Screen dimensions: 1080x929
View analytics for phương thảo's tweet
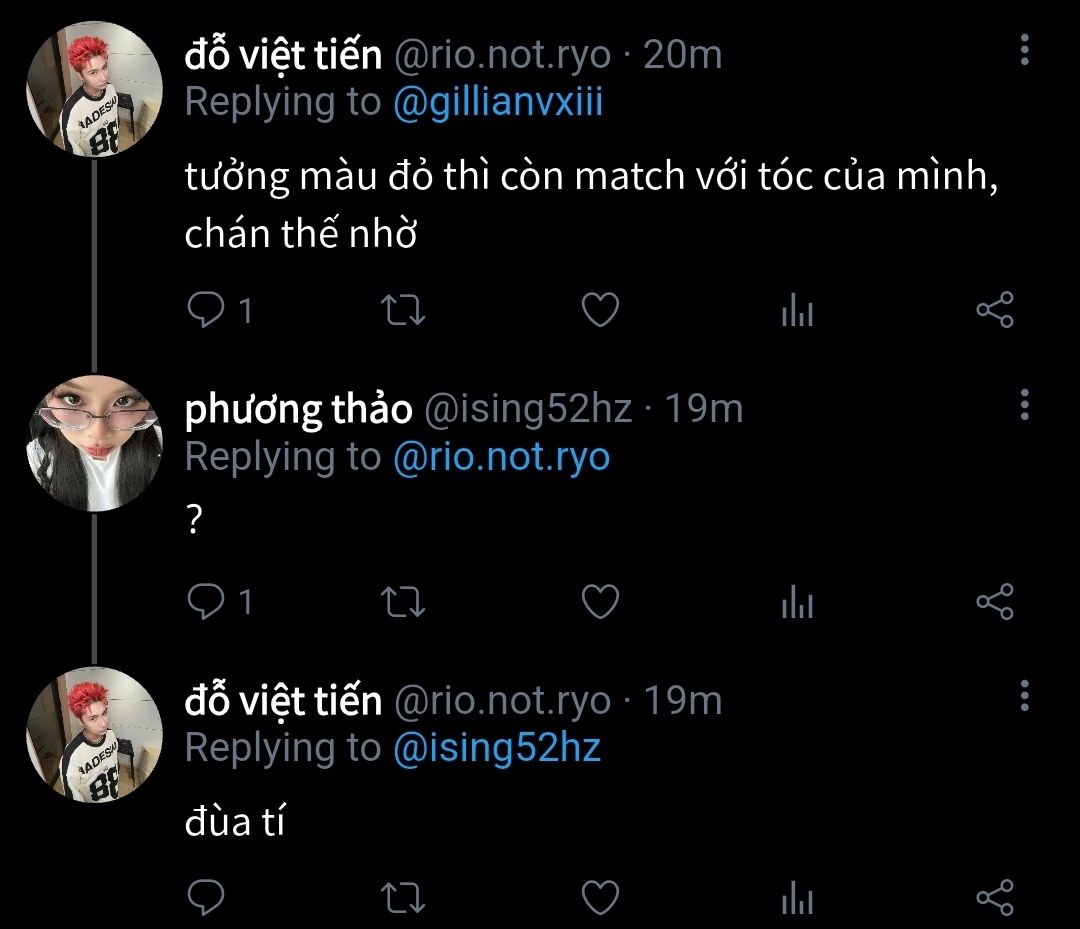[797, 603]
